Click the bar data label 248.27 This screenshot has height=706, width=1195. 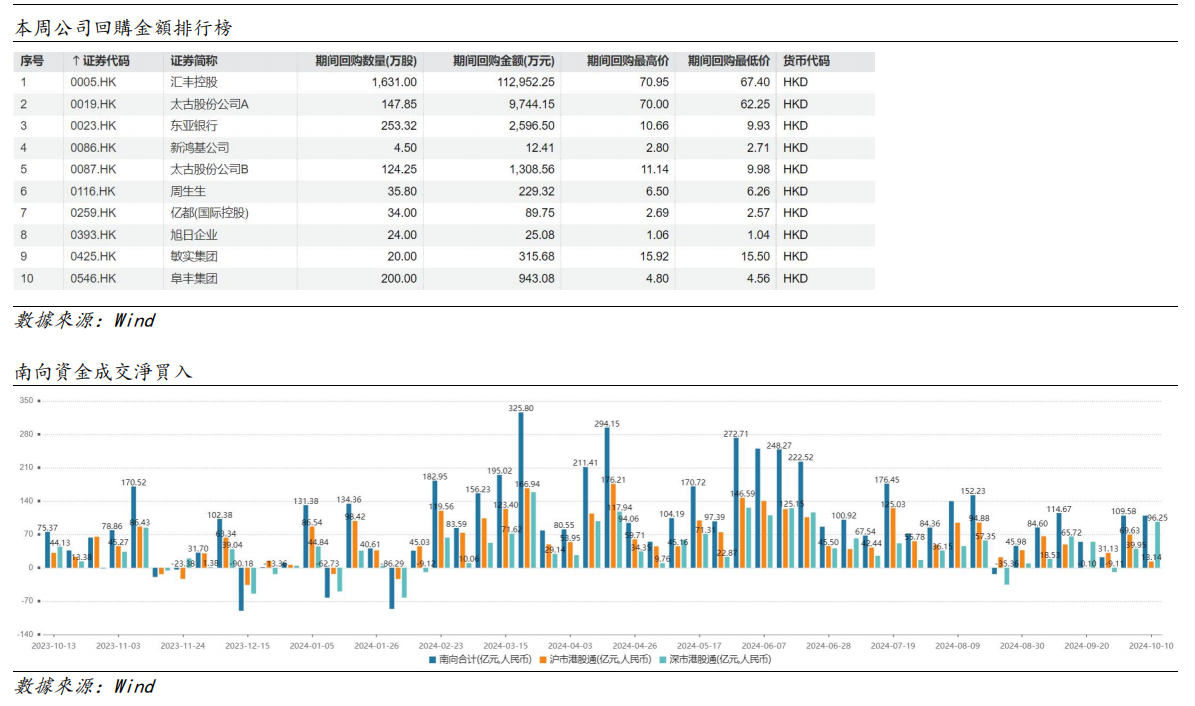coord(779,445)
